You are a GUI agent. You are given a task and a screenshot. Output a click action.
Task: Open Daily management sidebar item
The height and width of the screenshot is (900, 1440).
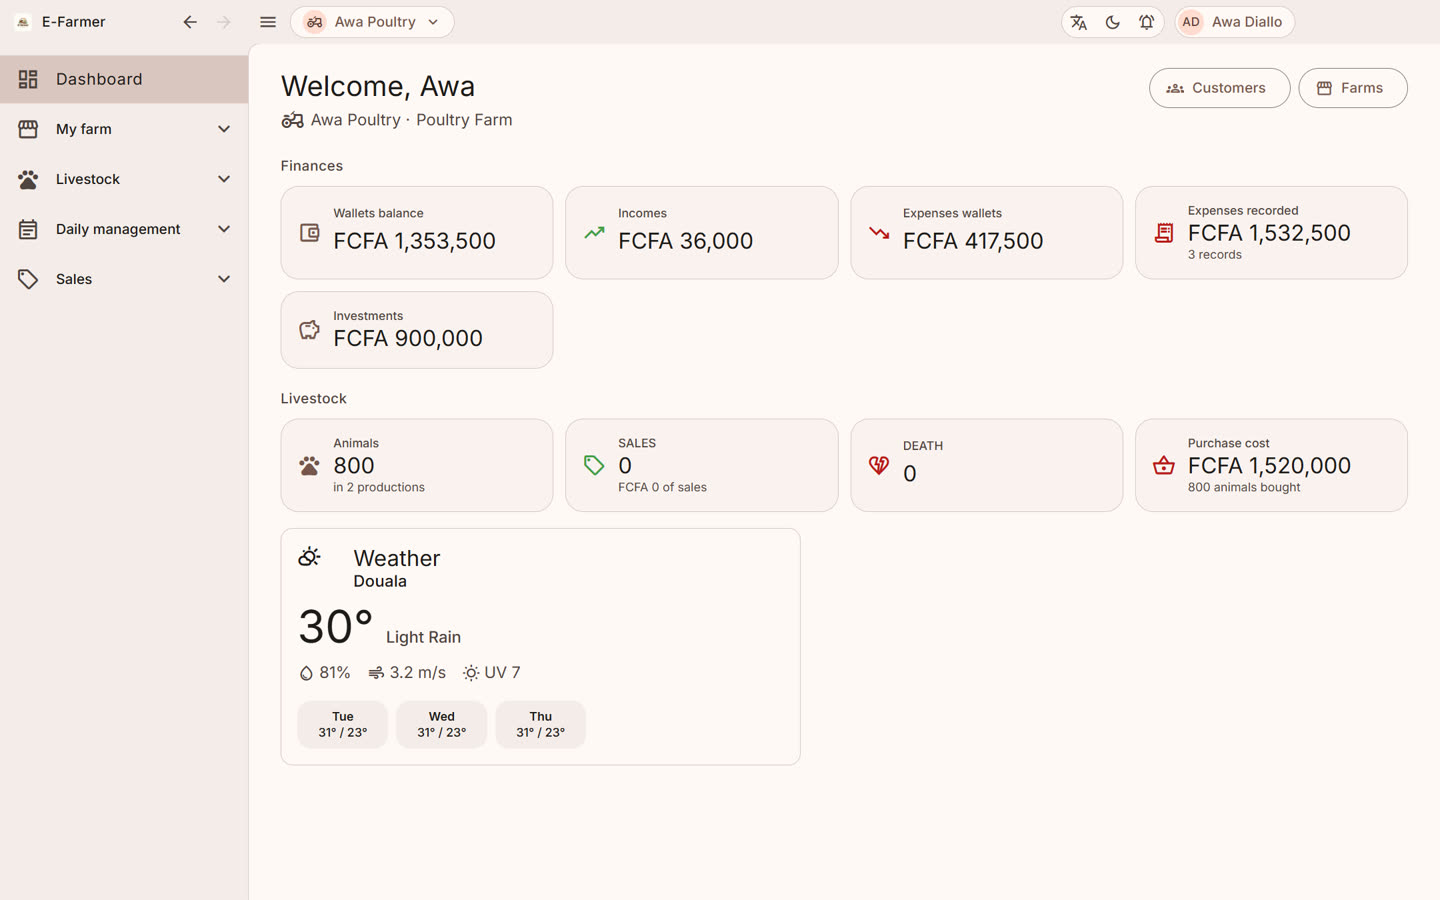click(x=124, y=229)
